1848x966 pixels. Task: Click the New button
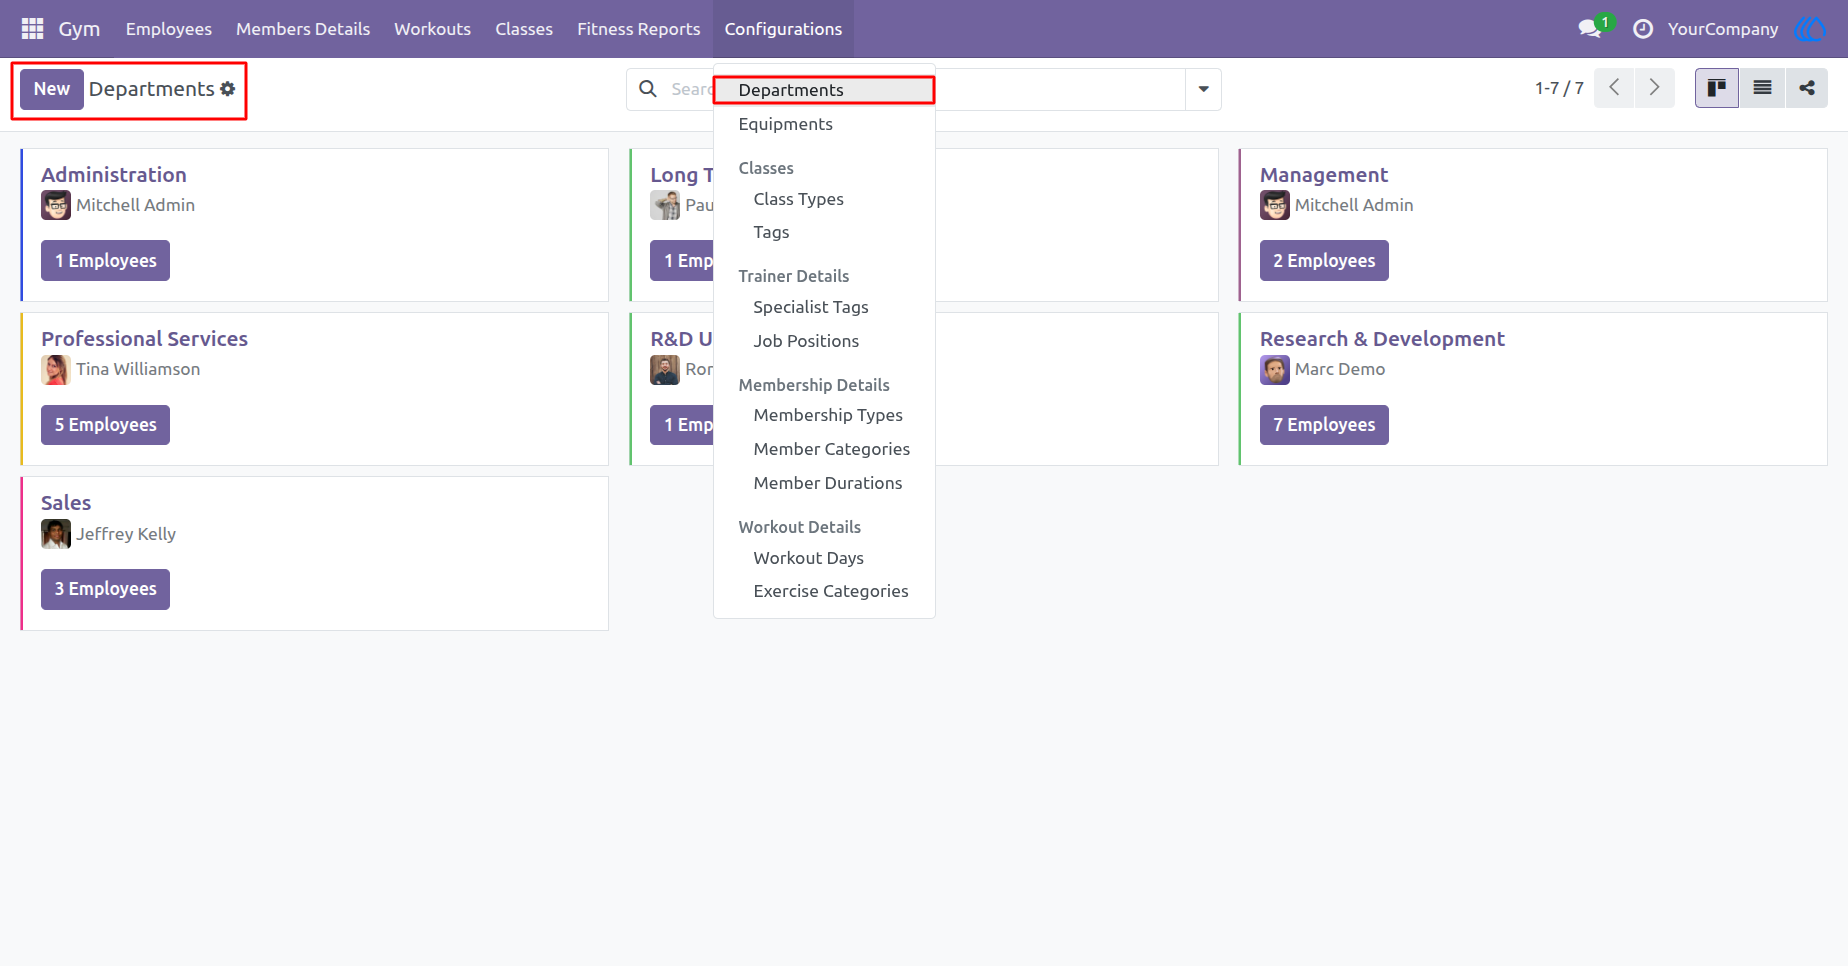point(52,89)
